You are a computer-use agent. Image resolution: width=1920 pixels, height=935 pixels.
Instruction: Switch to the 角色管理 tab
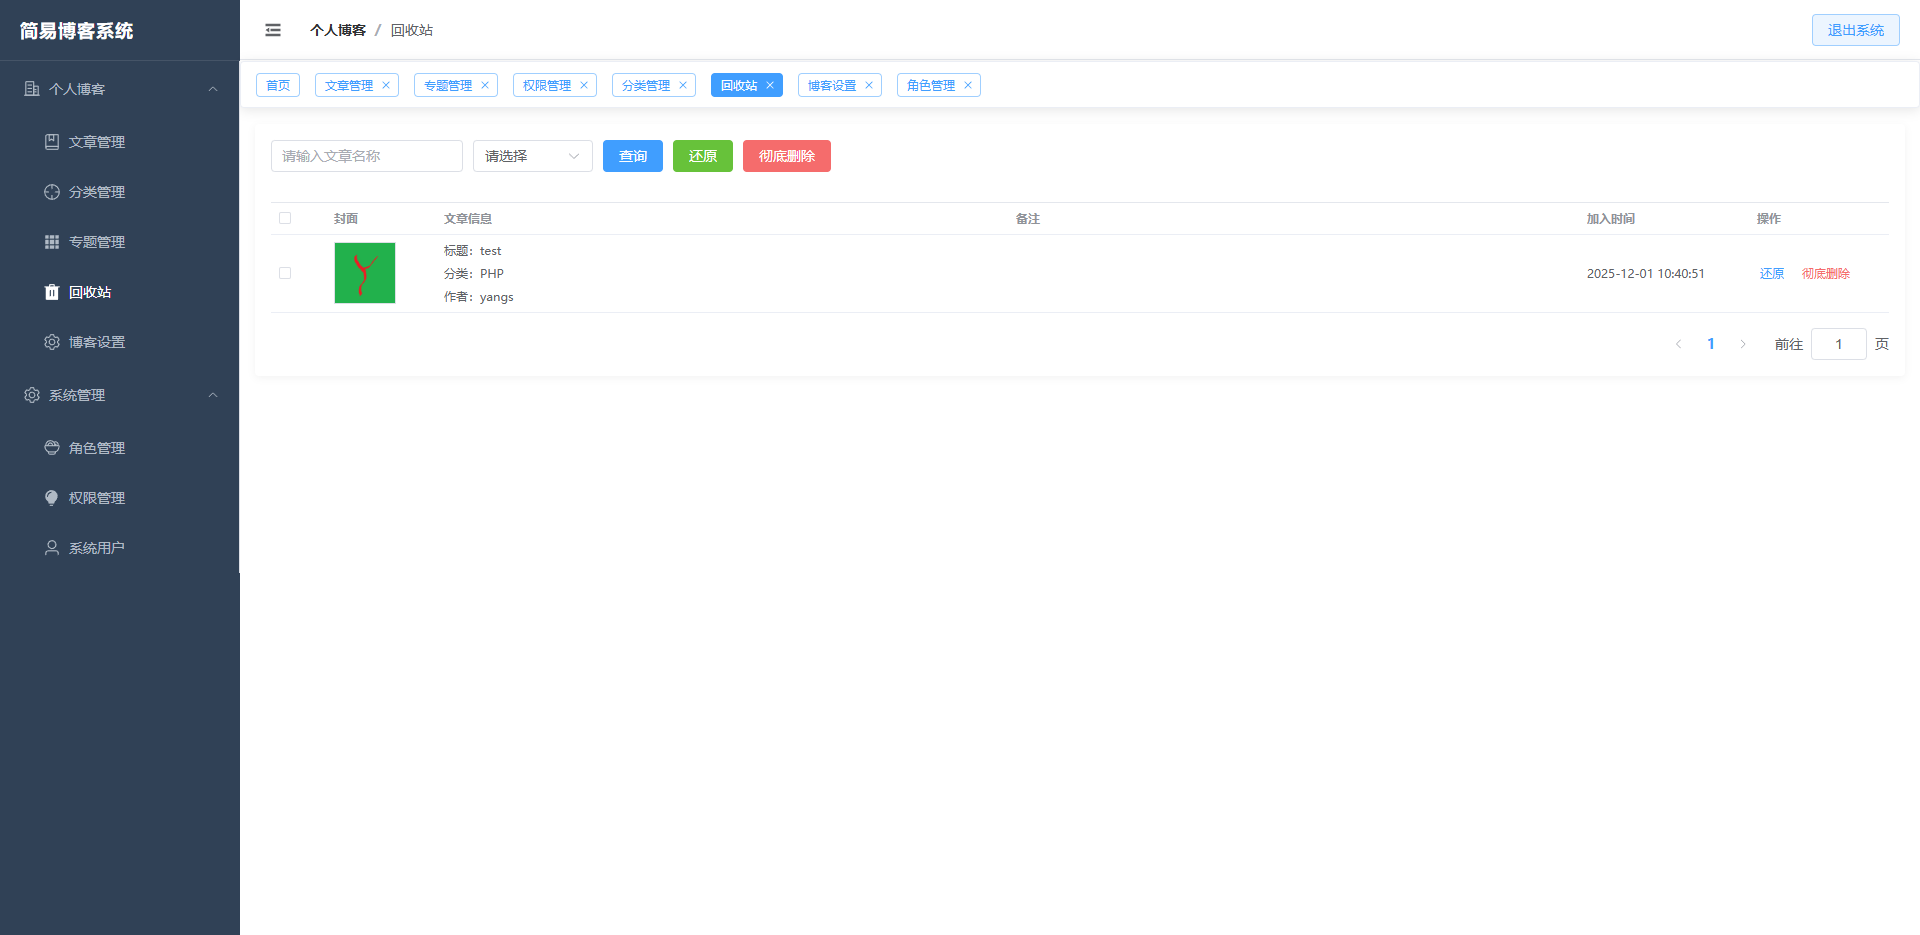[x=931, y=85]
